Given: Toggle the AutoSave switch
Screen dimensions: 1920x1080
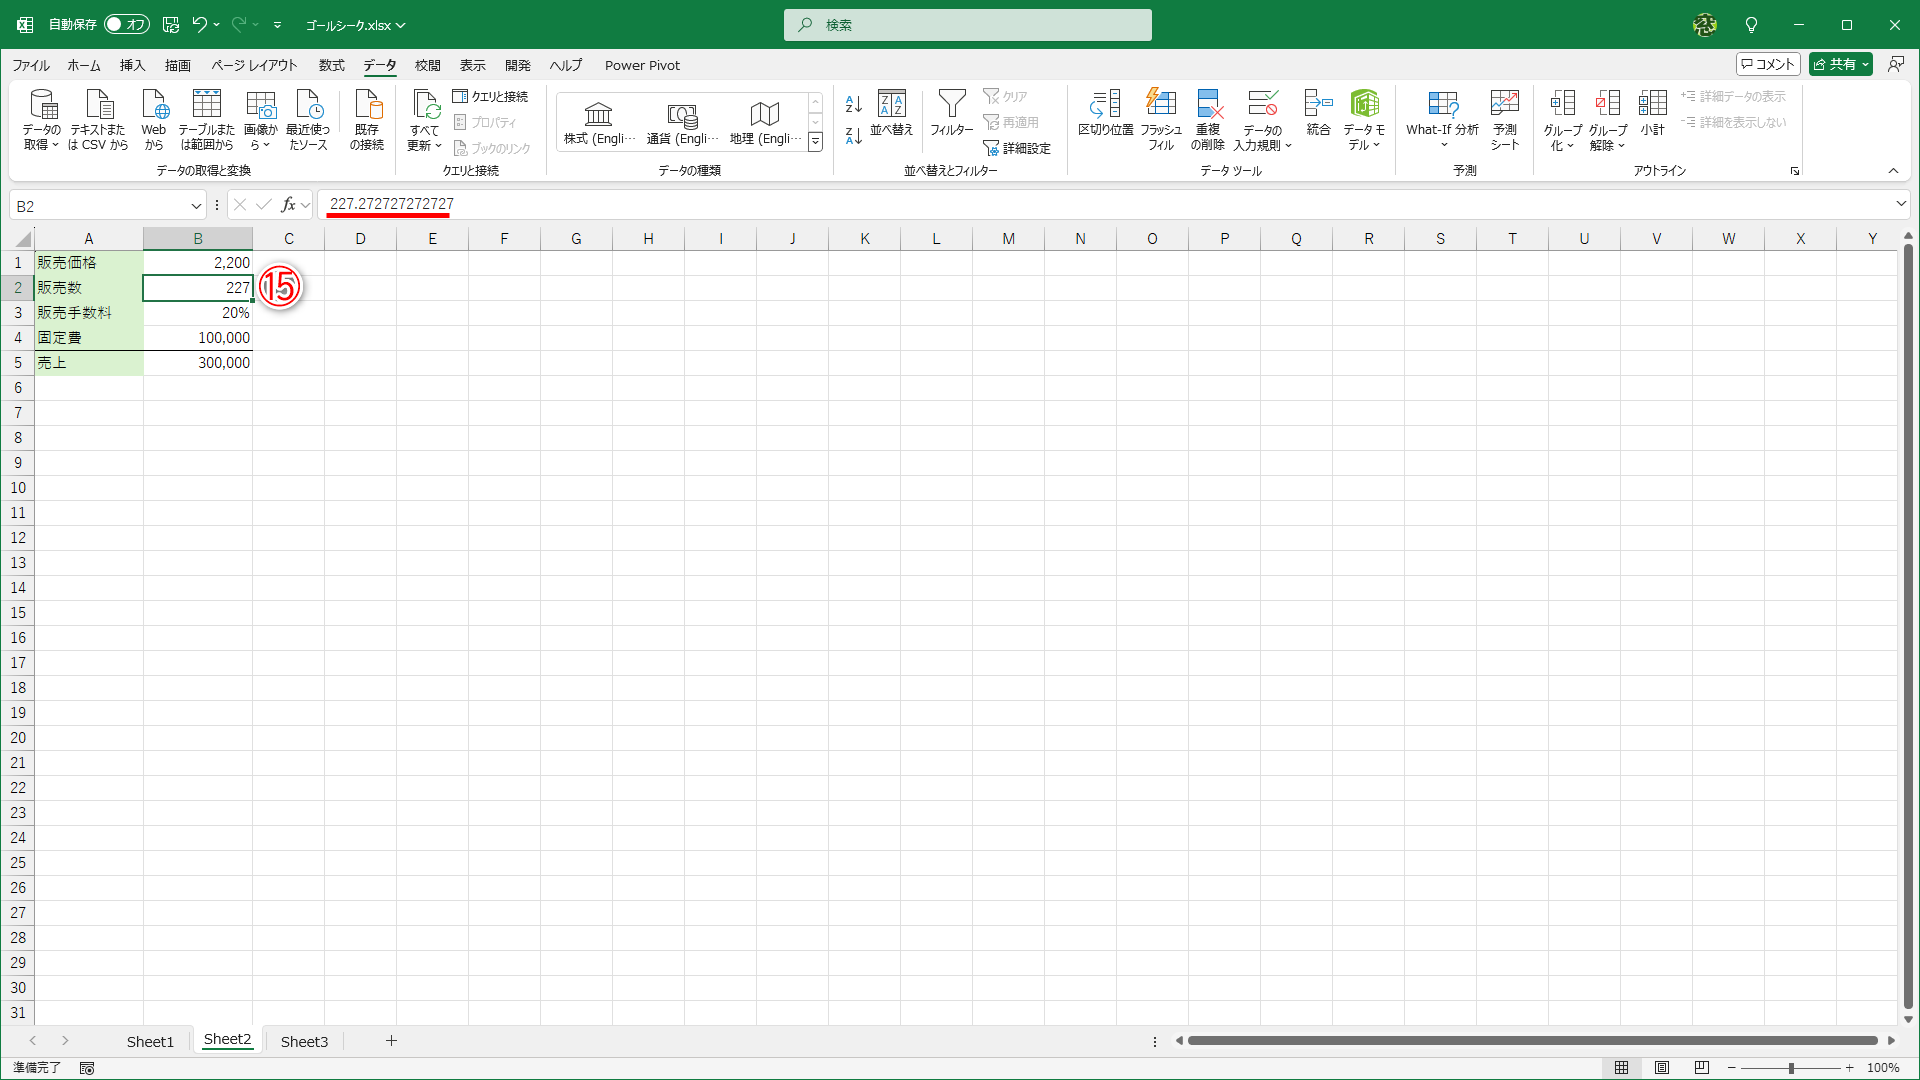Looking at the screenshot, I should click(x=127, y=24).
